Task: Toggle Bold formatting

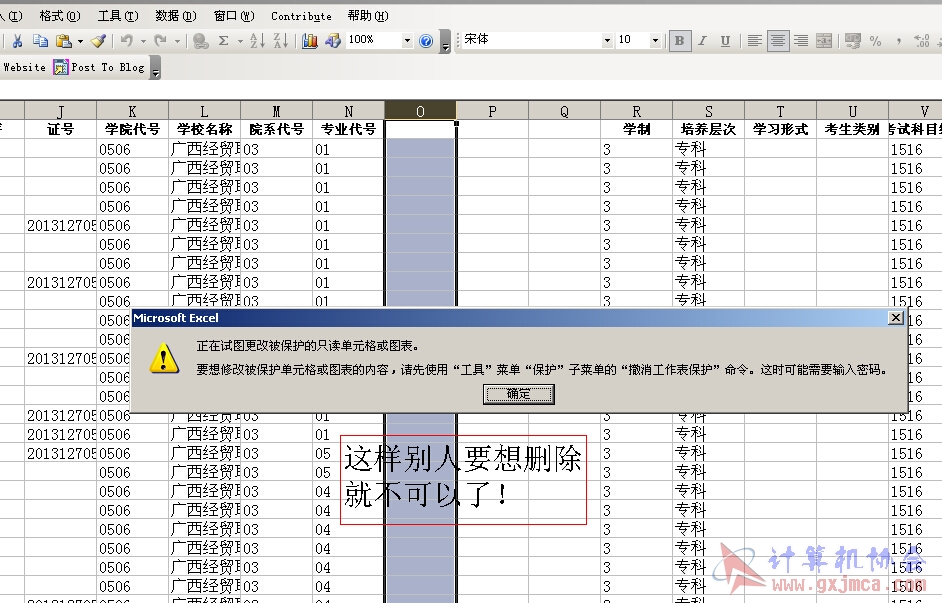Action: tap(679, 41)
